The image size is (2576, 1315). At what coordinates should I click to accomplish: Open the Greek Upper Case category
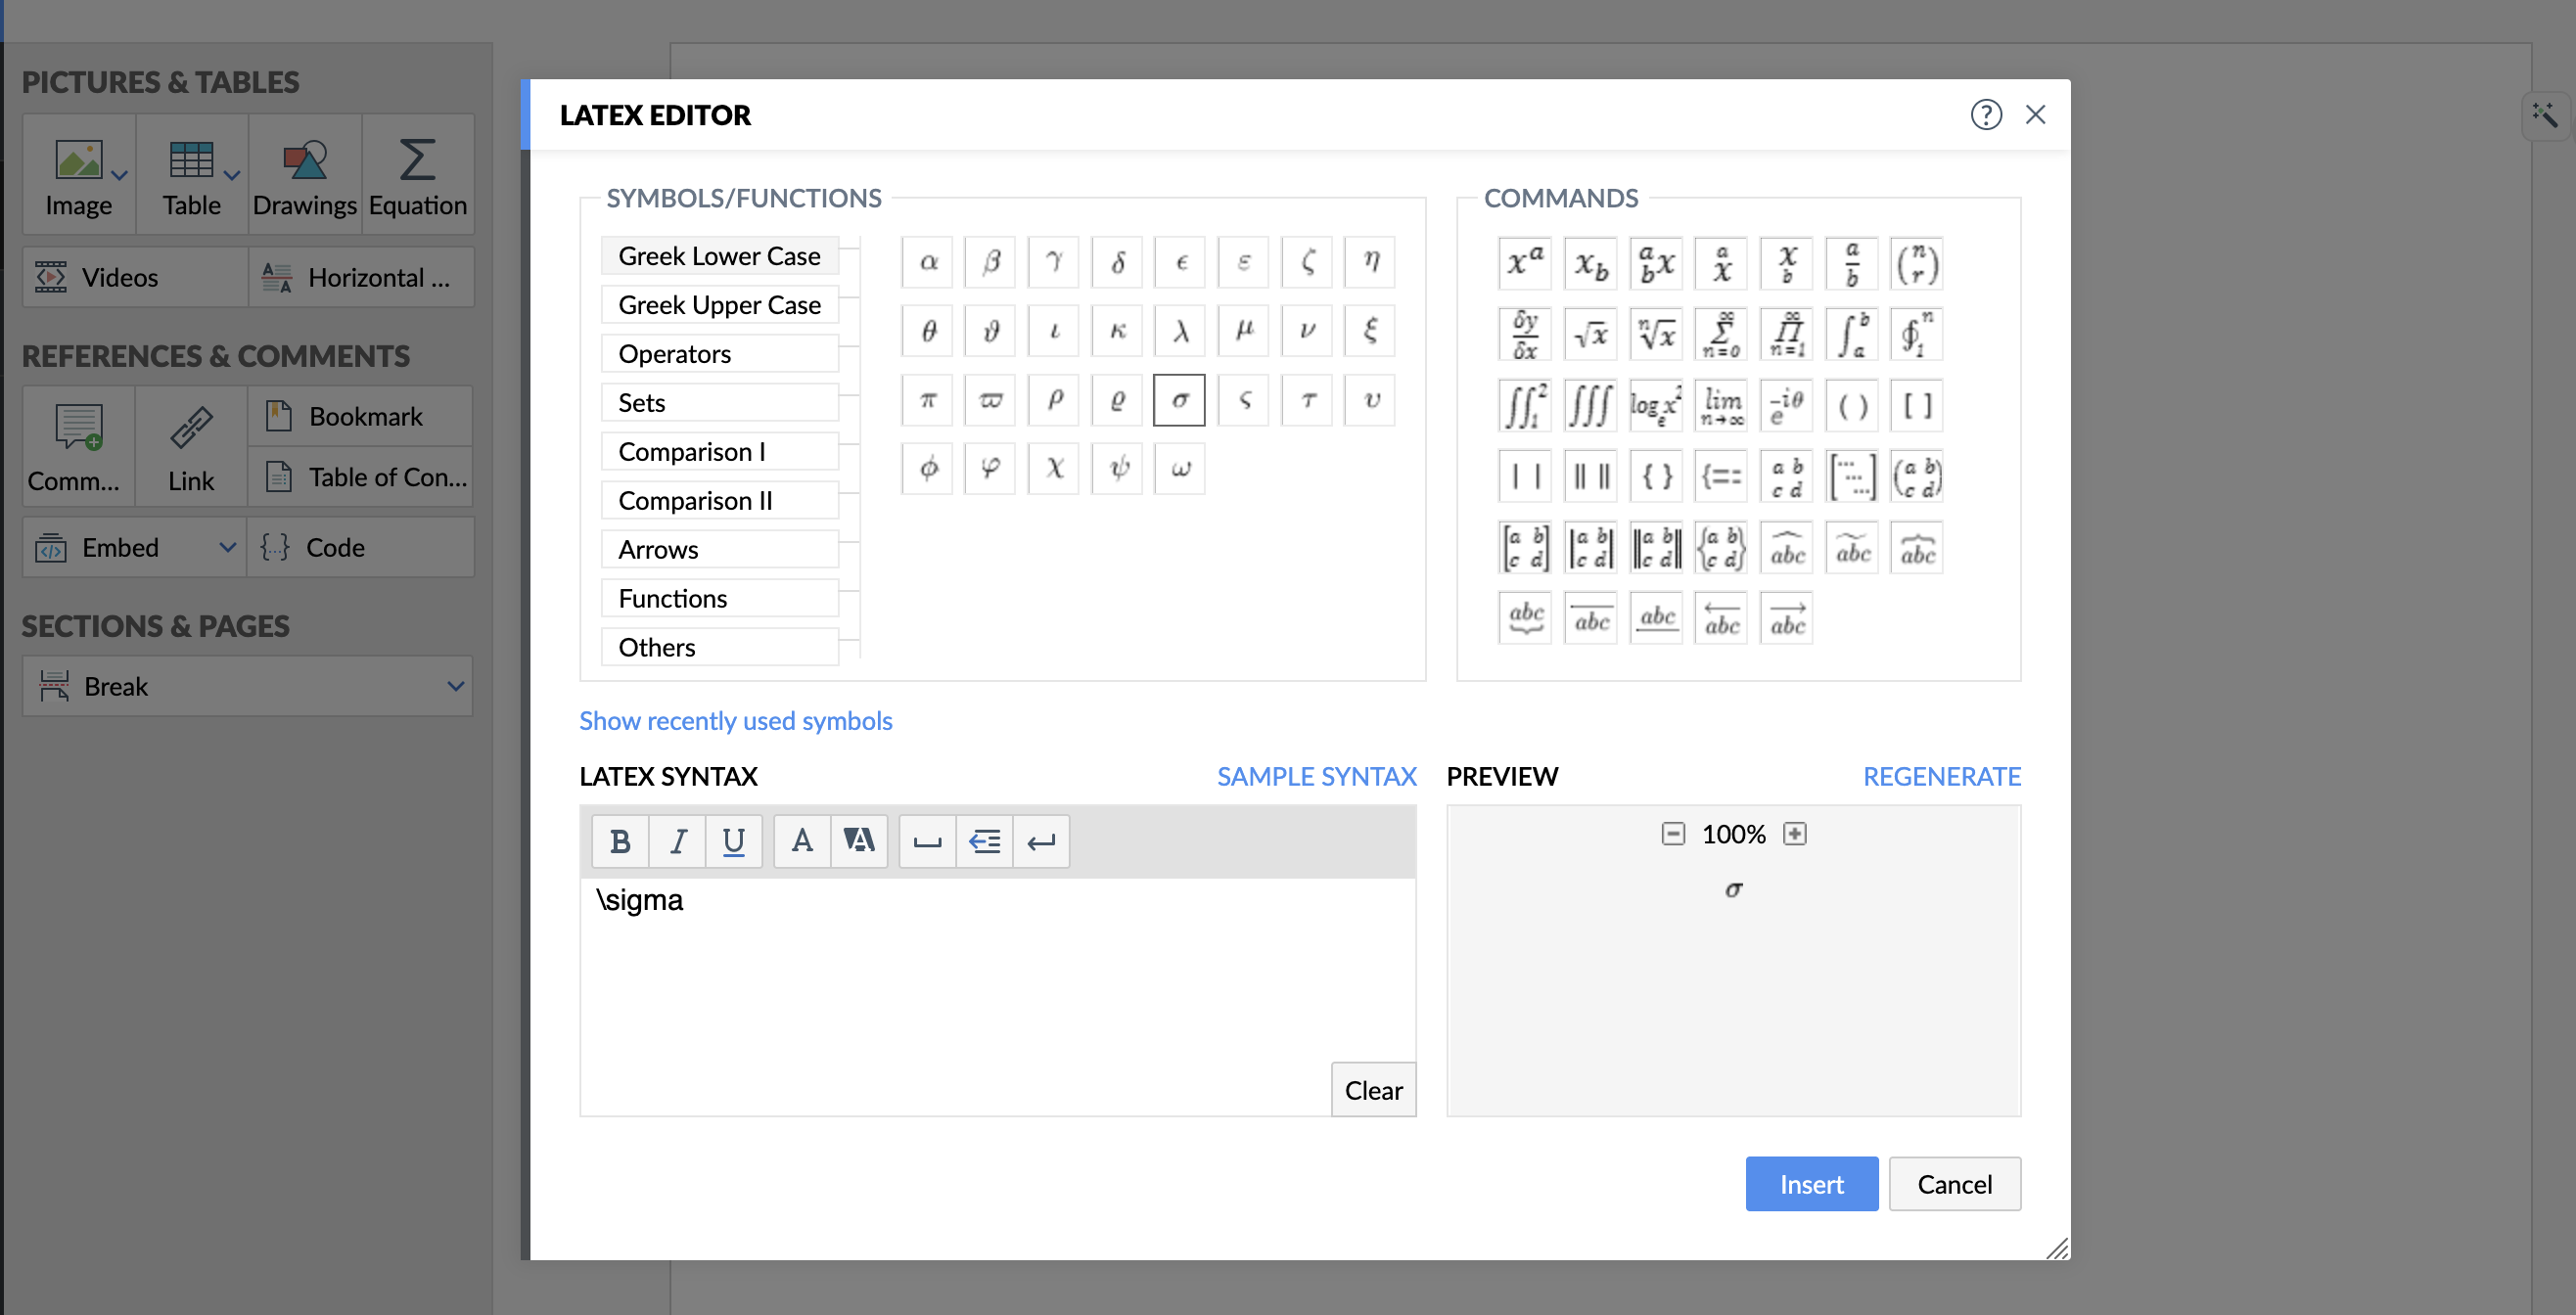[x=719, y=305]
